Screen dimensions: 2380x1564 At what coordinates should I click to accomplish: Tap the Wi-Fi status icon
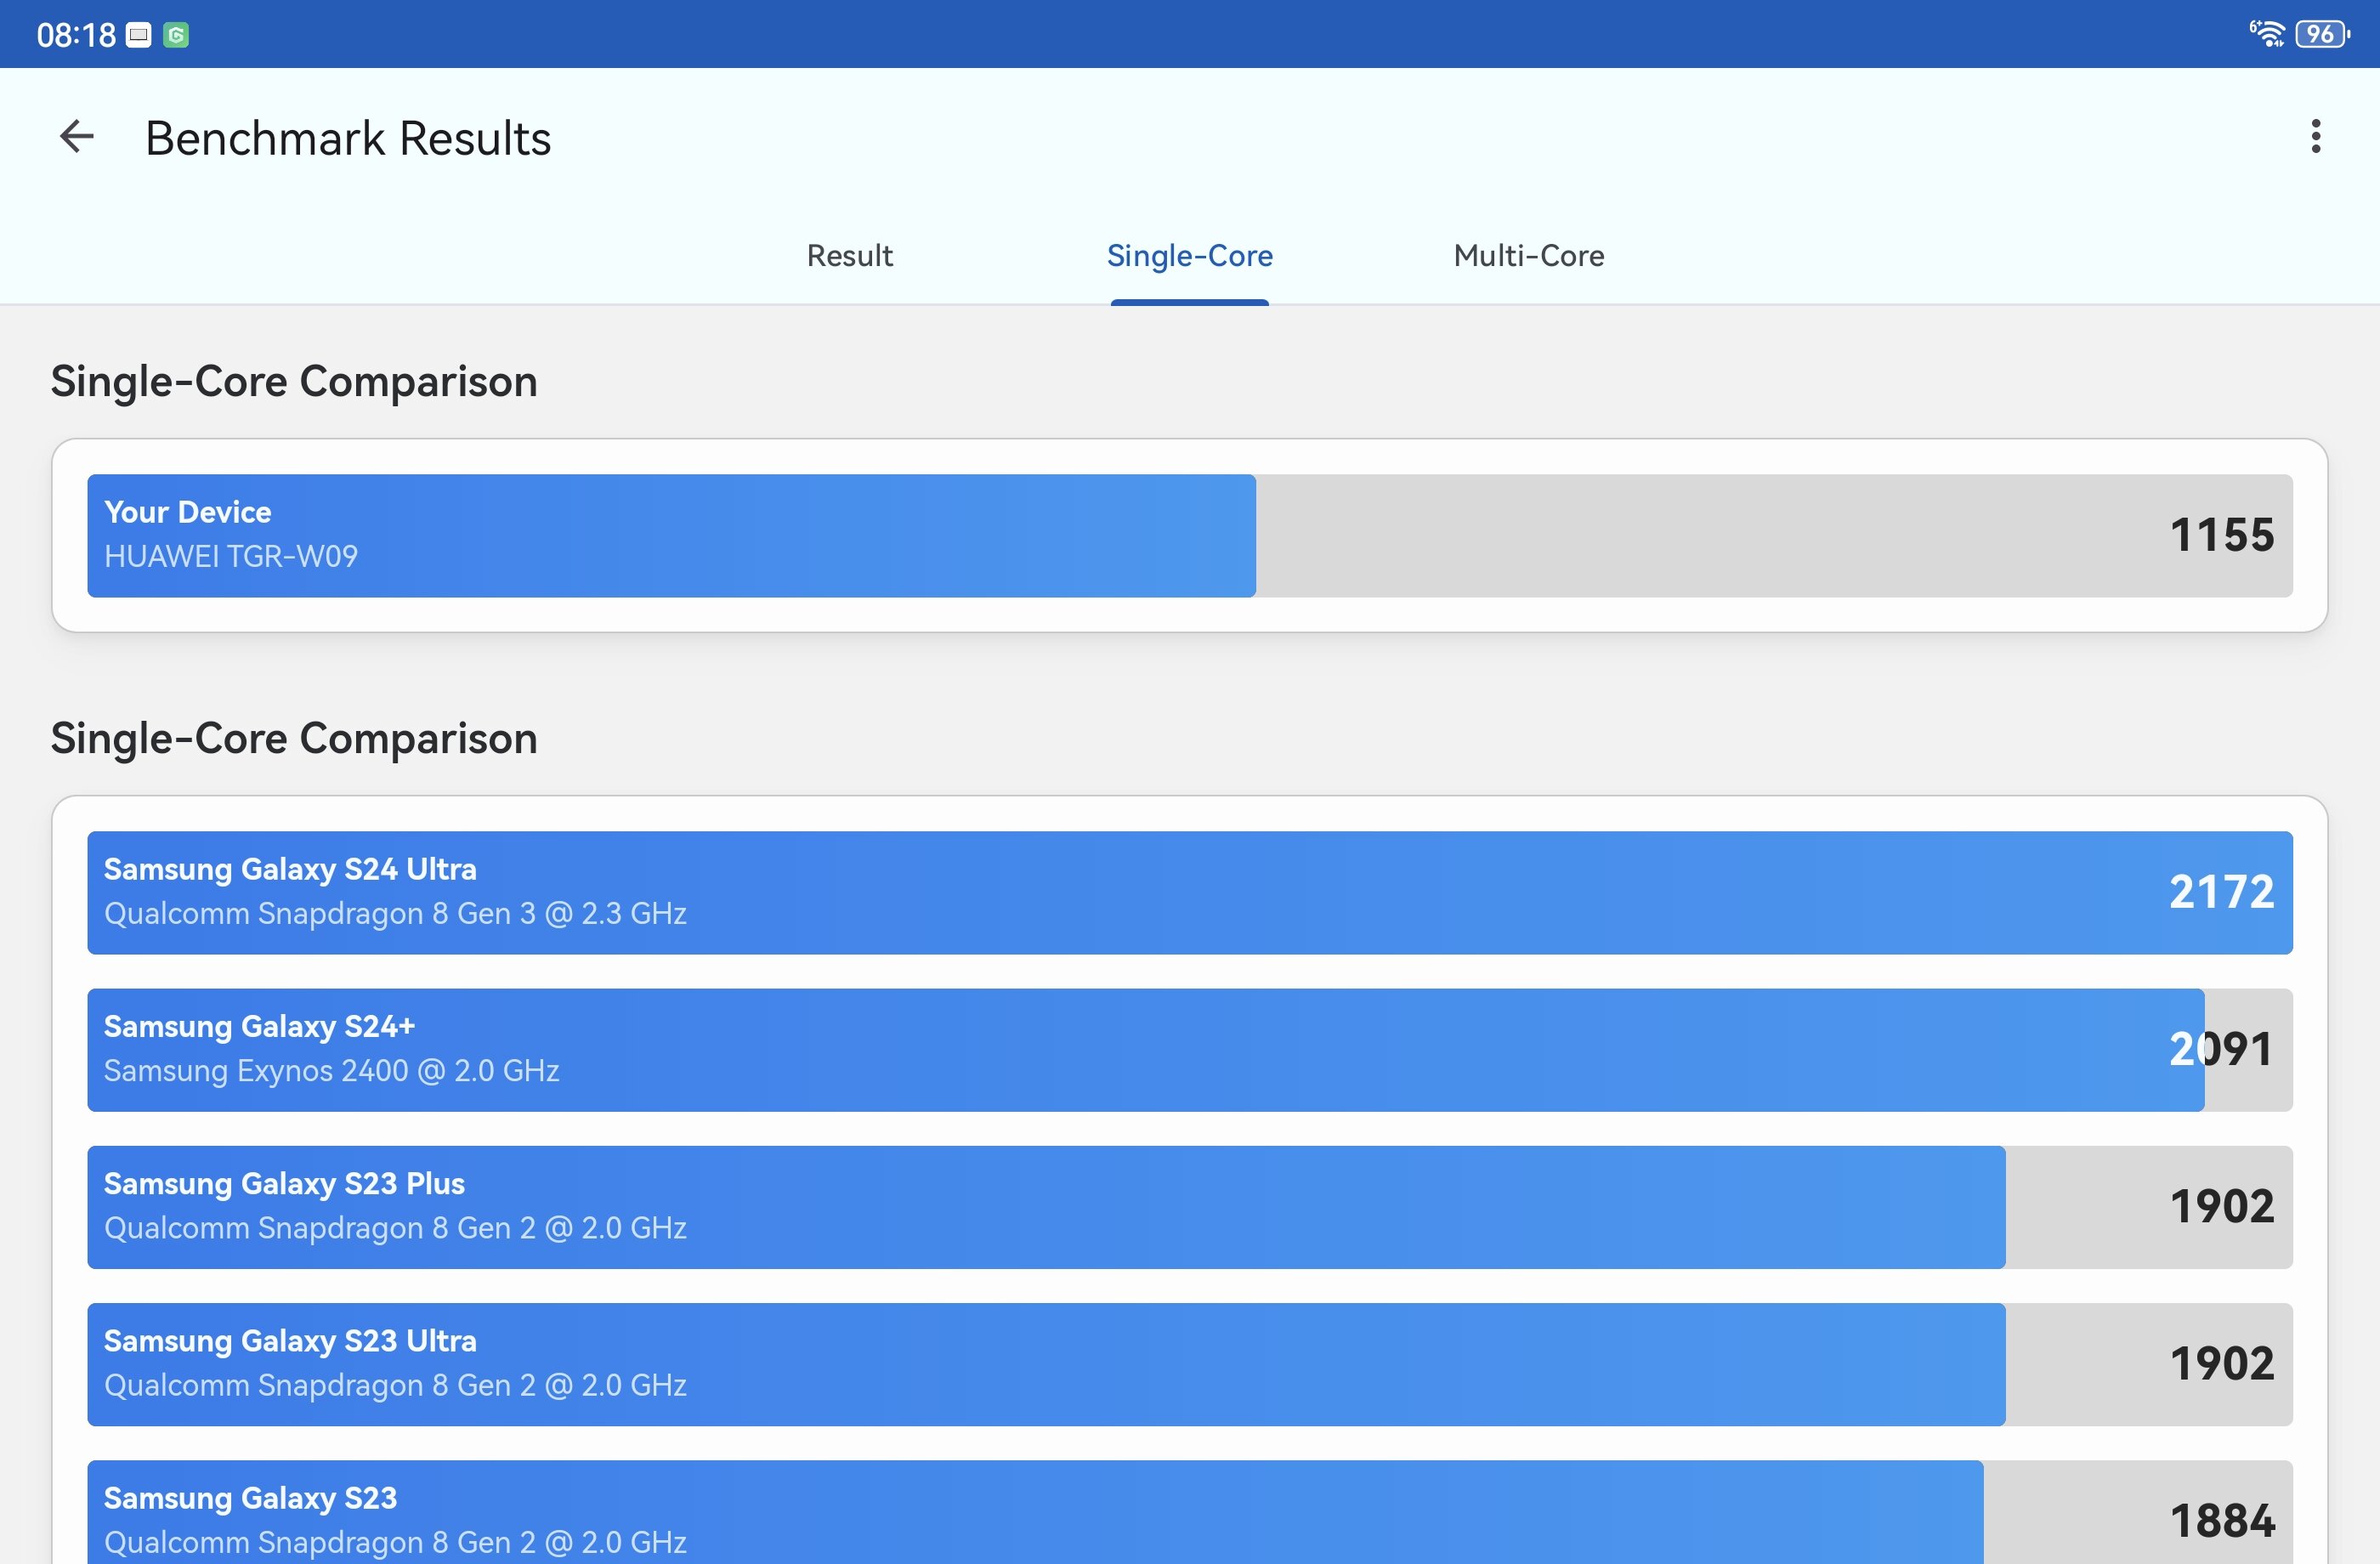pyautogui.click(x=2267, y=34)
